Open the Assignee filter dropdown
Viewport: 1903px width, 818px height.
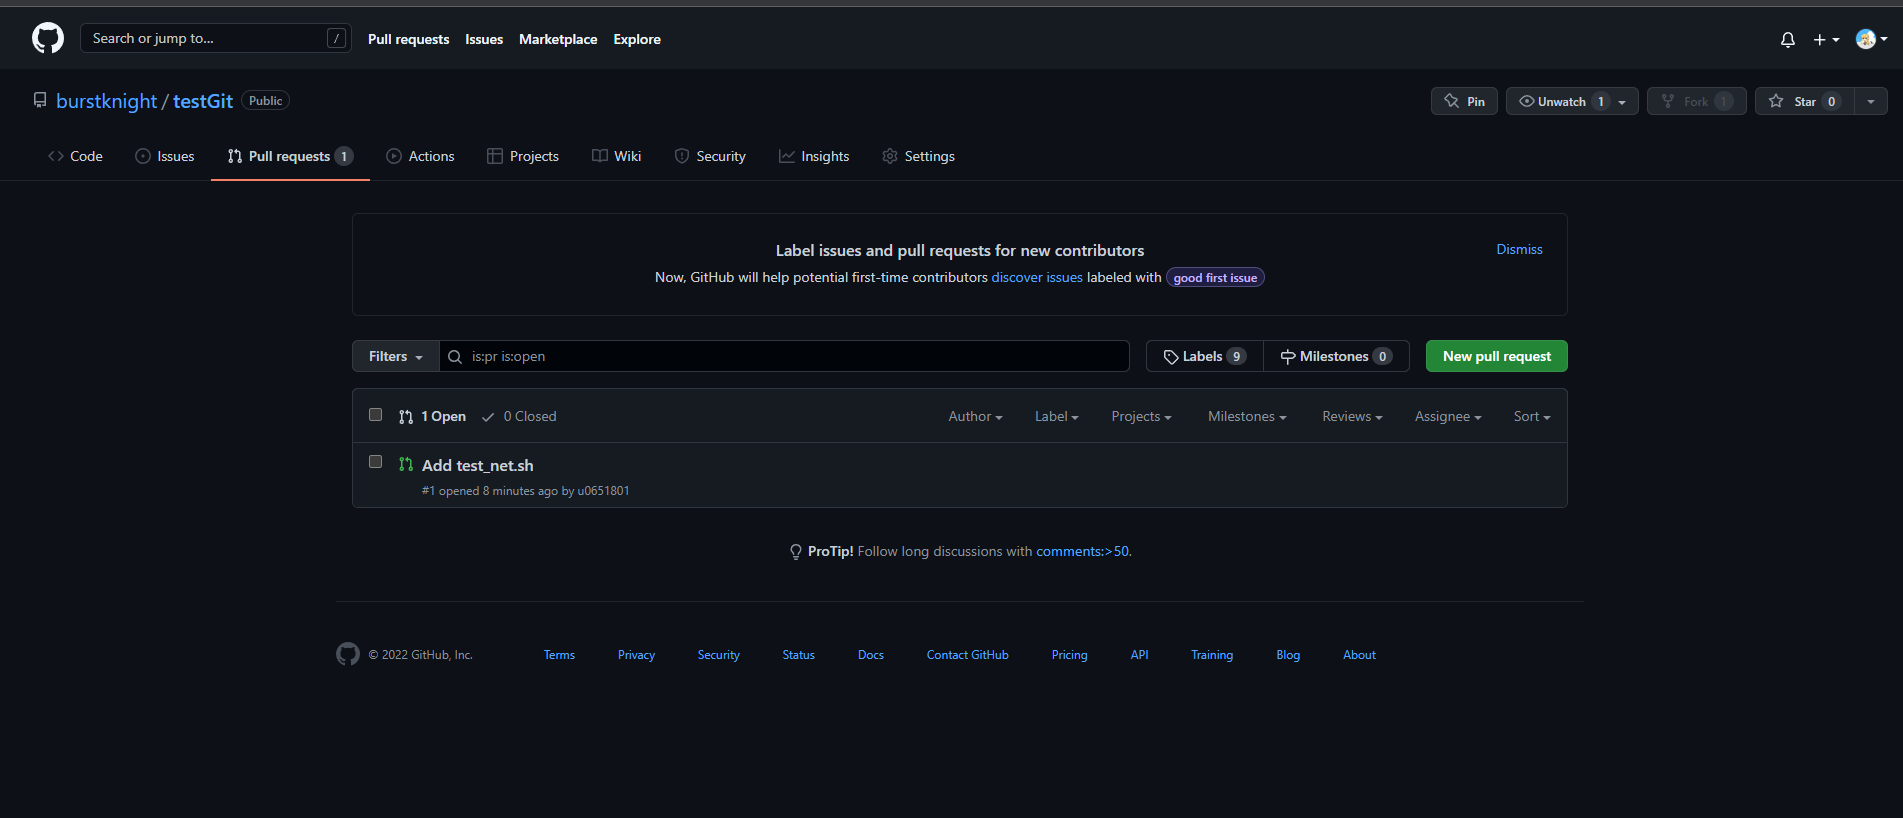(x=1448, y=417)
